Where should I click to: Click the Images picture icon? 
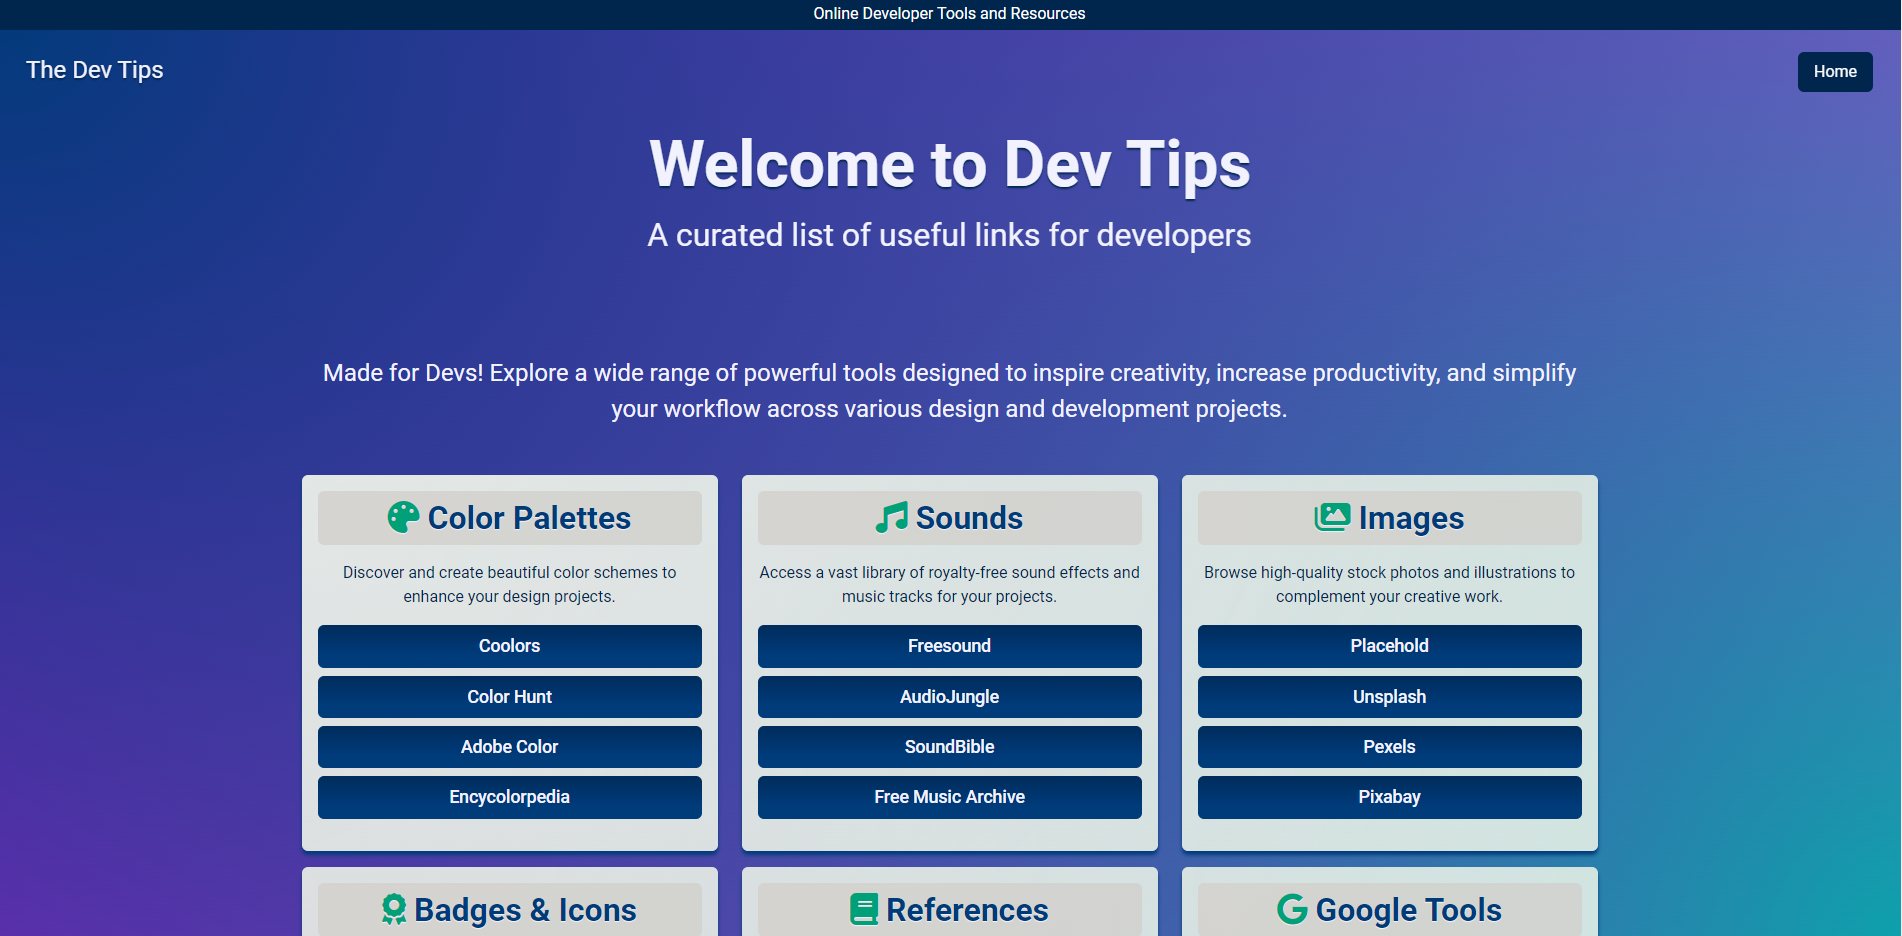(1332, 517)
